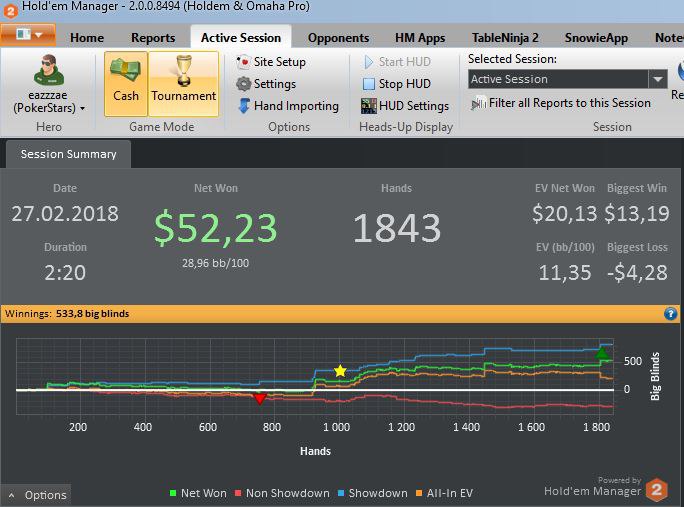Click the EV Net Won value $20,13
This screenshot has width=684, height=507.
(564, 214)
